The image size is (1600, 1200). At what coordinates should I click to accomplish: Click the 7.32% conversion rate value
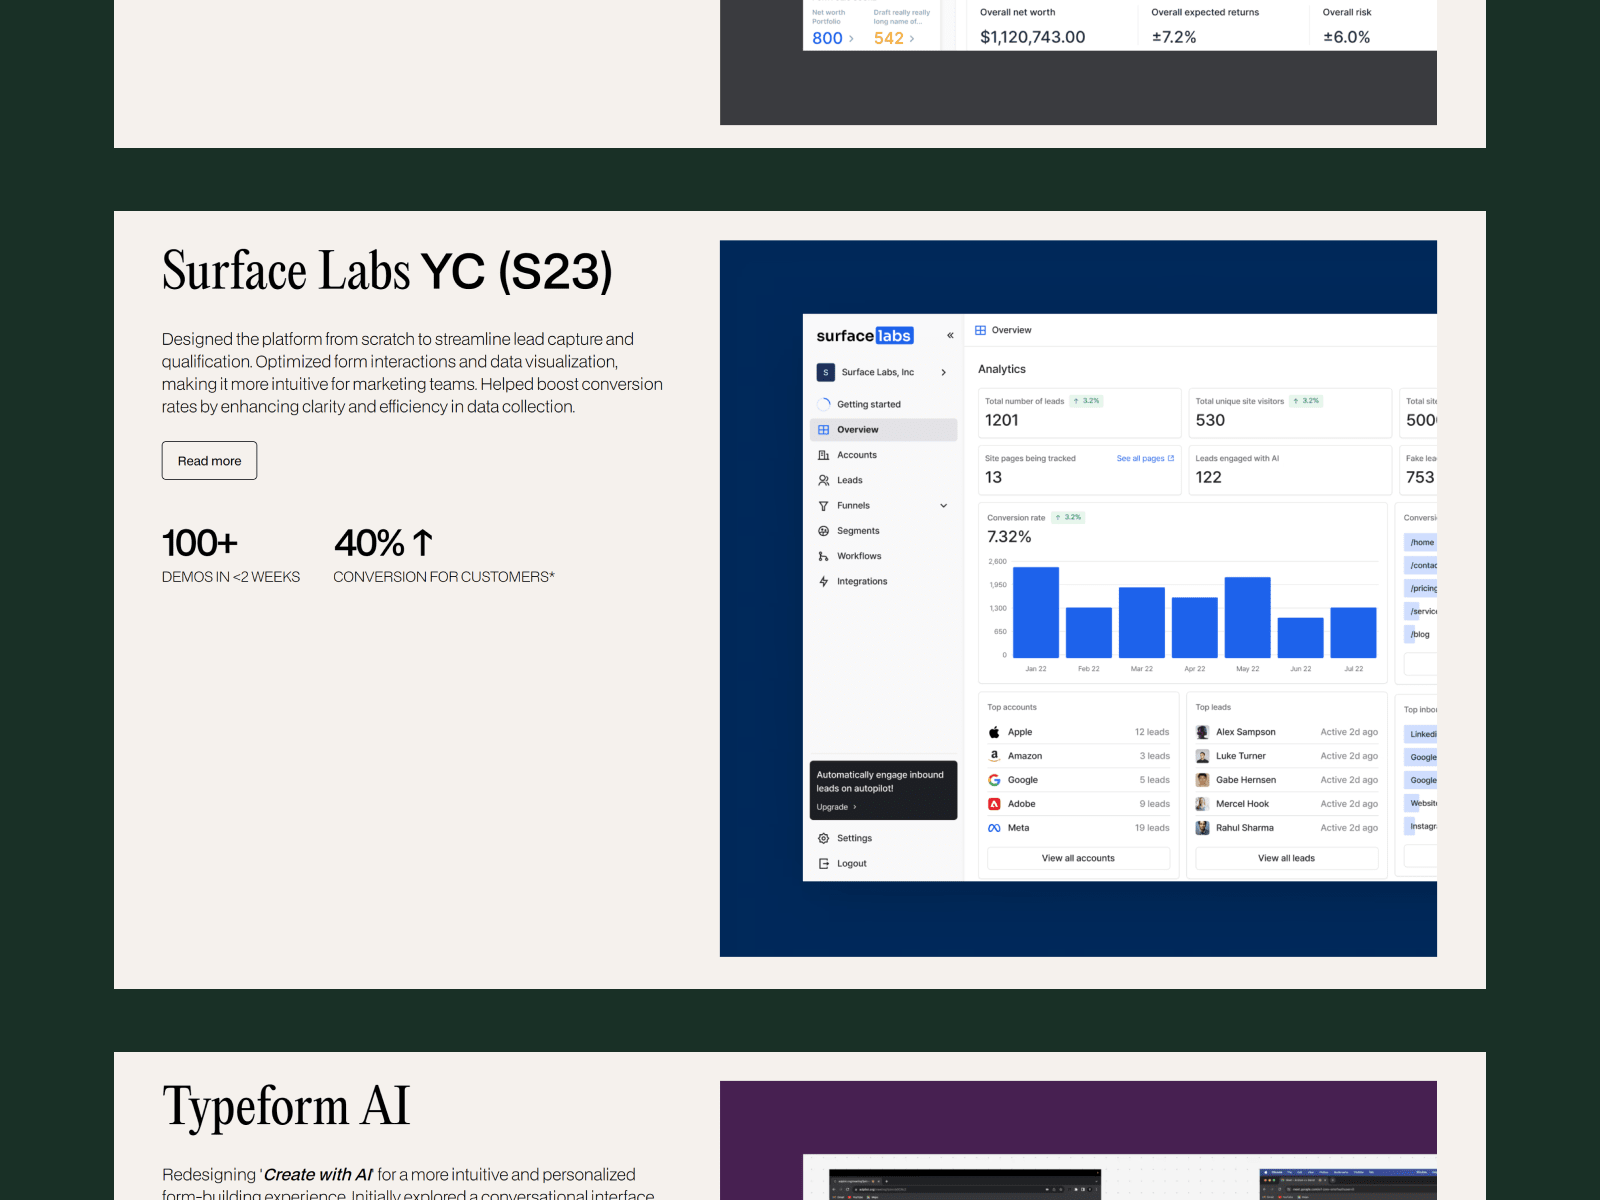click(1009, 537)
